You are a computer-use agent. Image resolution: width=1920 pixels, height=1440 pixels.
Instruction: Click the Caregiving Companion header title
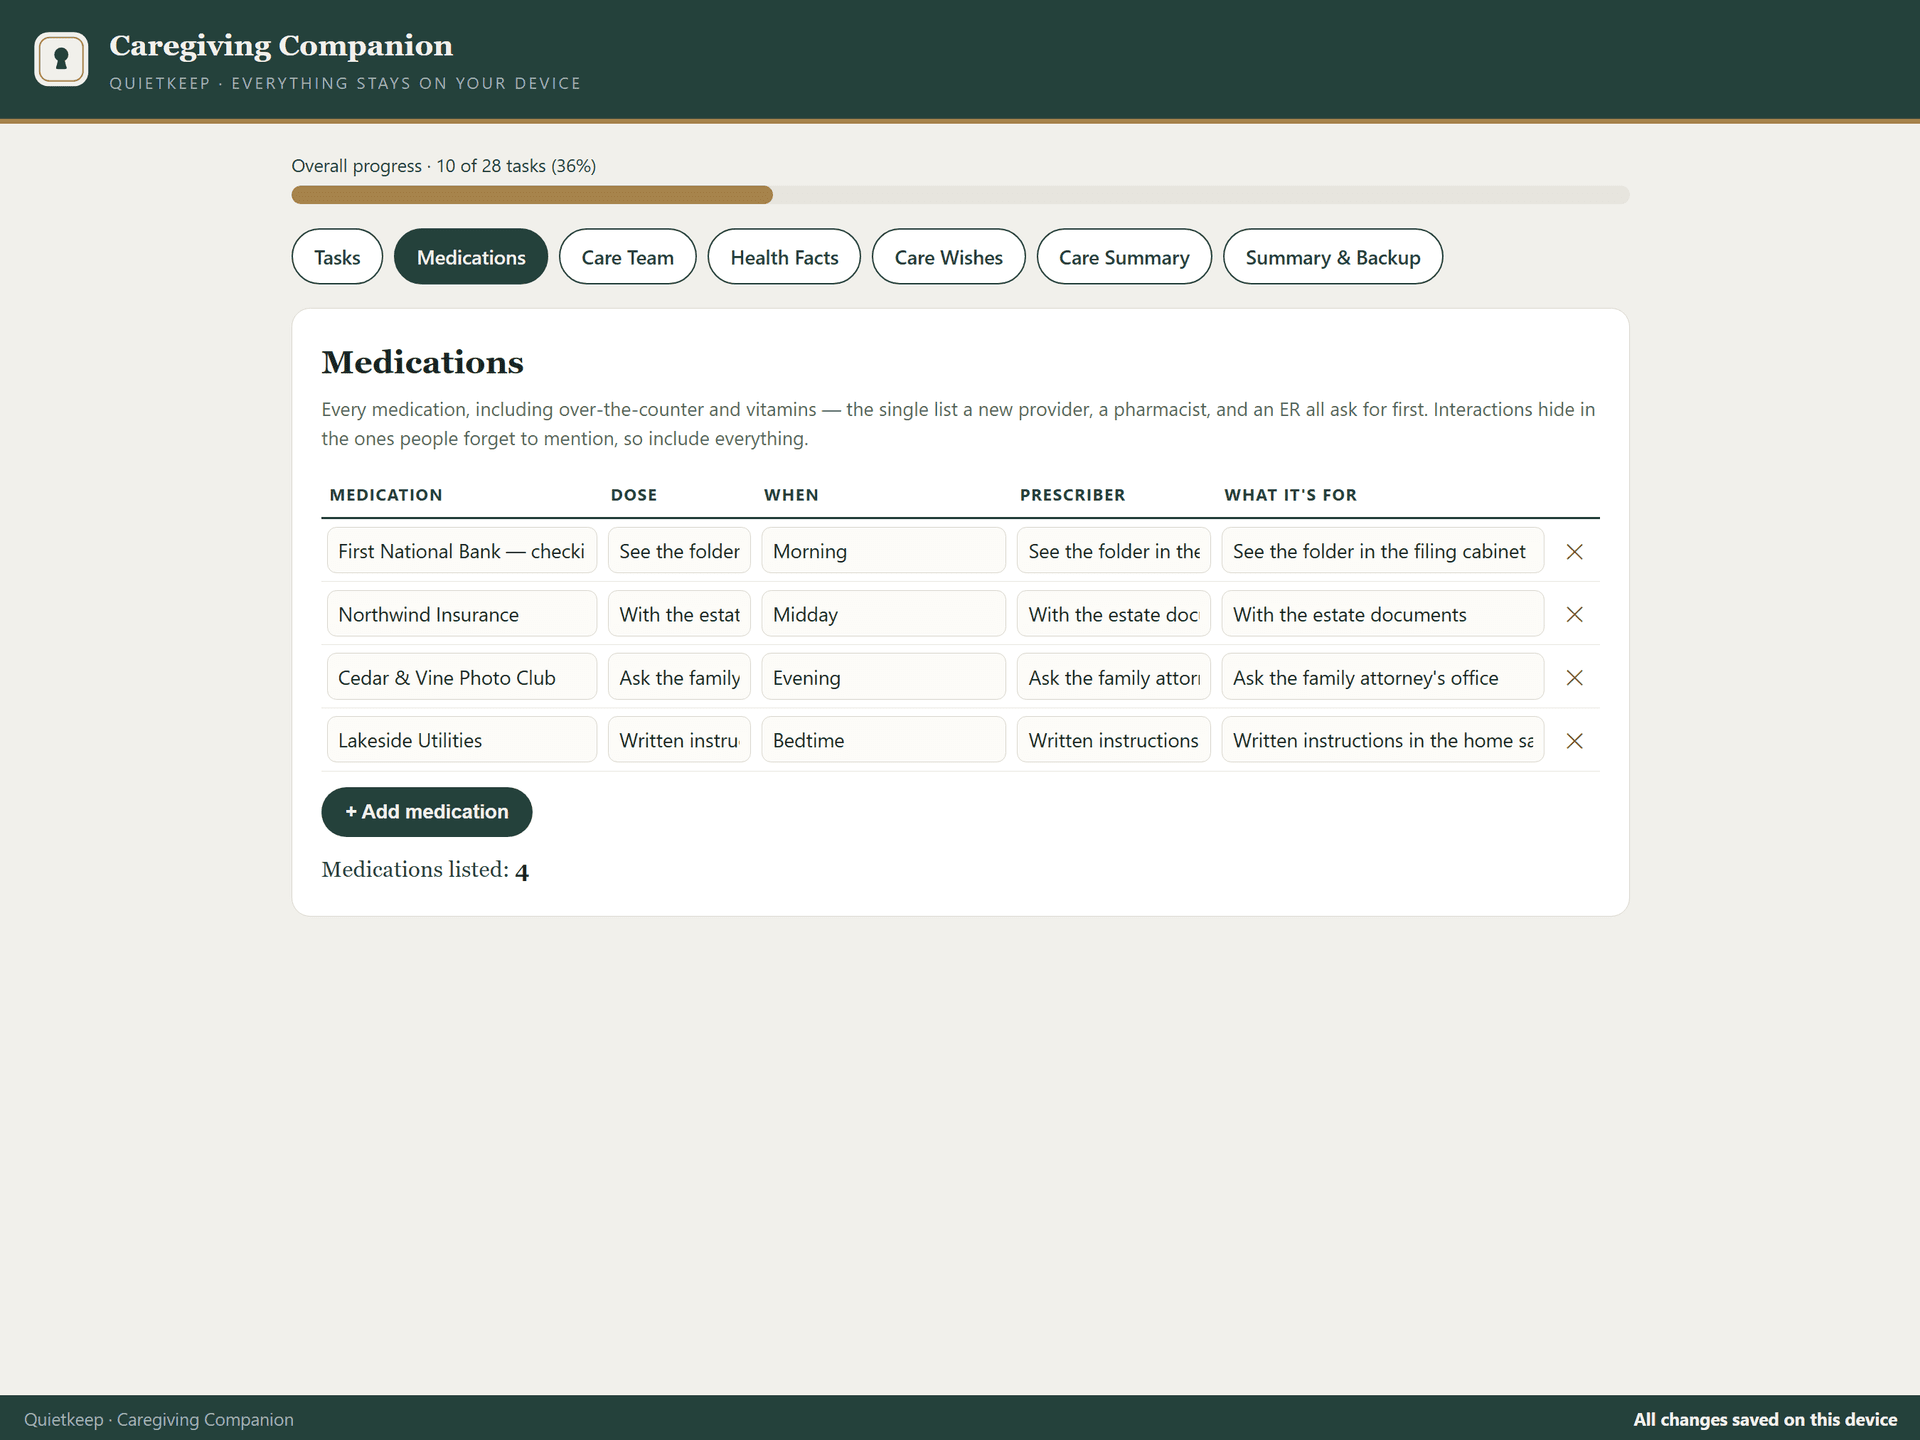click(281, 46)
